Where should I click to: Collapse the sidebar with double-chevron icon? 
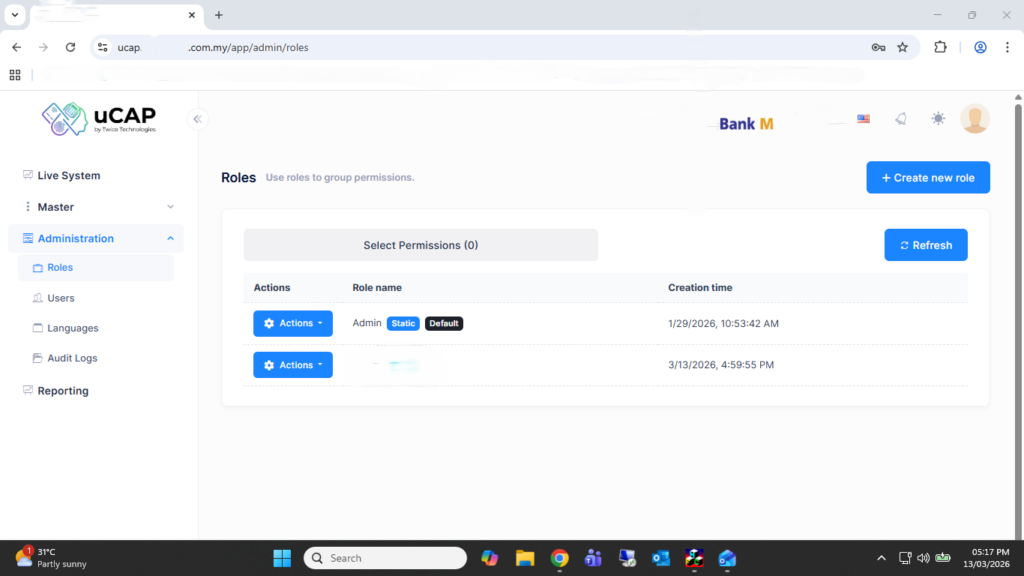click(x=197, y=119)
